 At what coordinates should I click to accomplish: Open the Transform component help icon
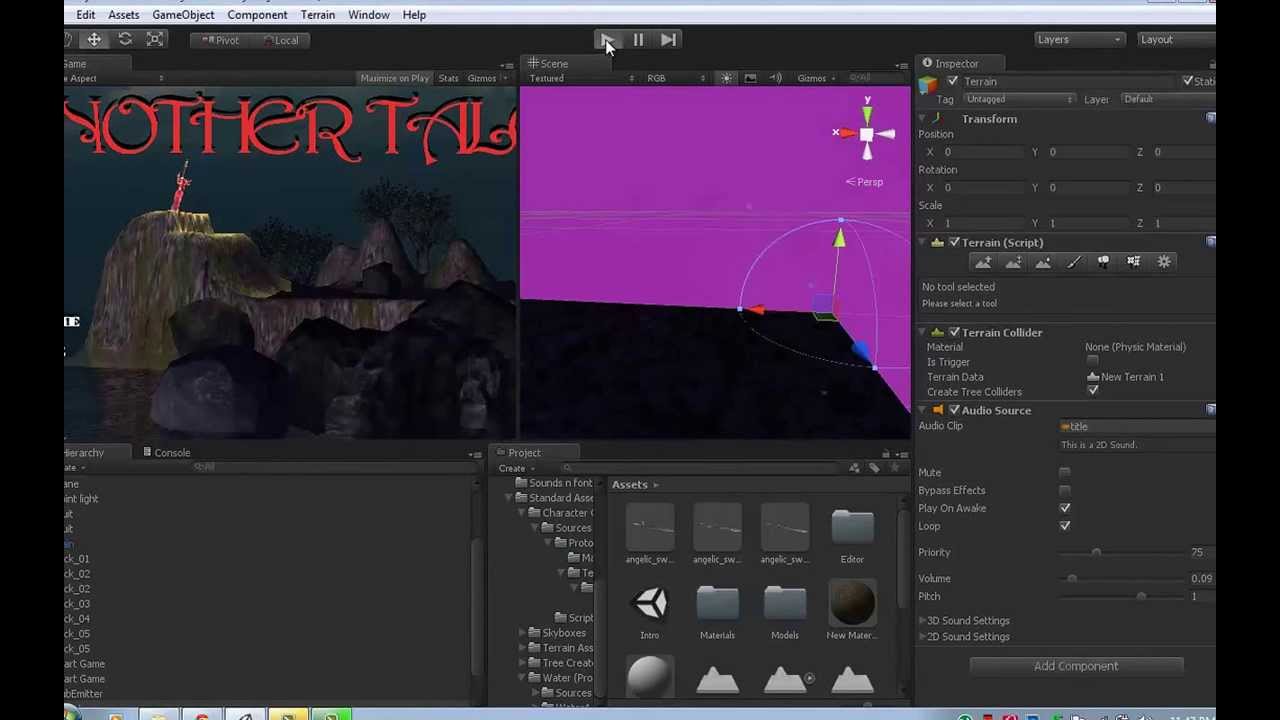pos(1210,119)
